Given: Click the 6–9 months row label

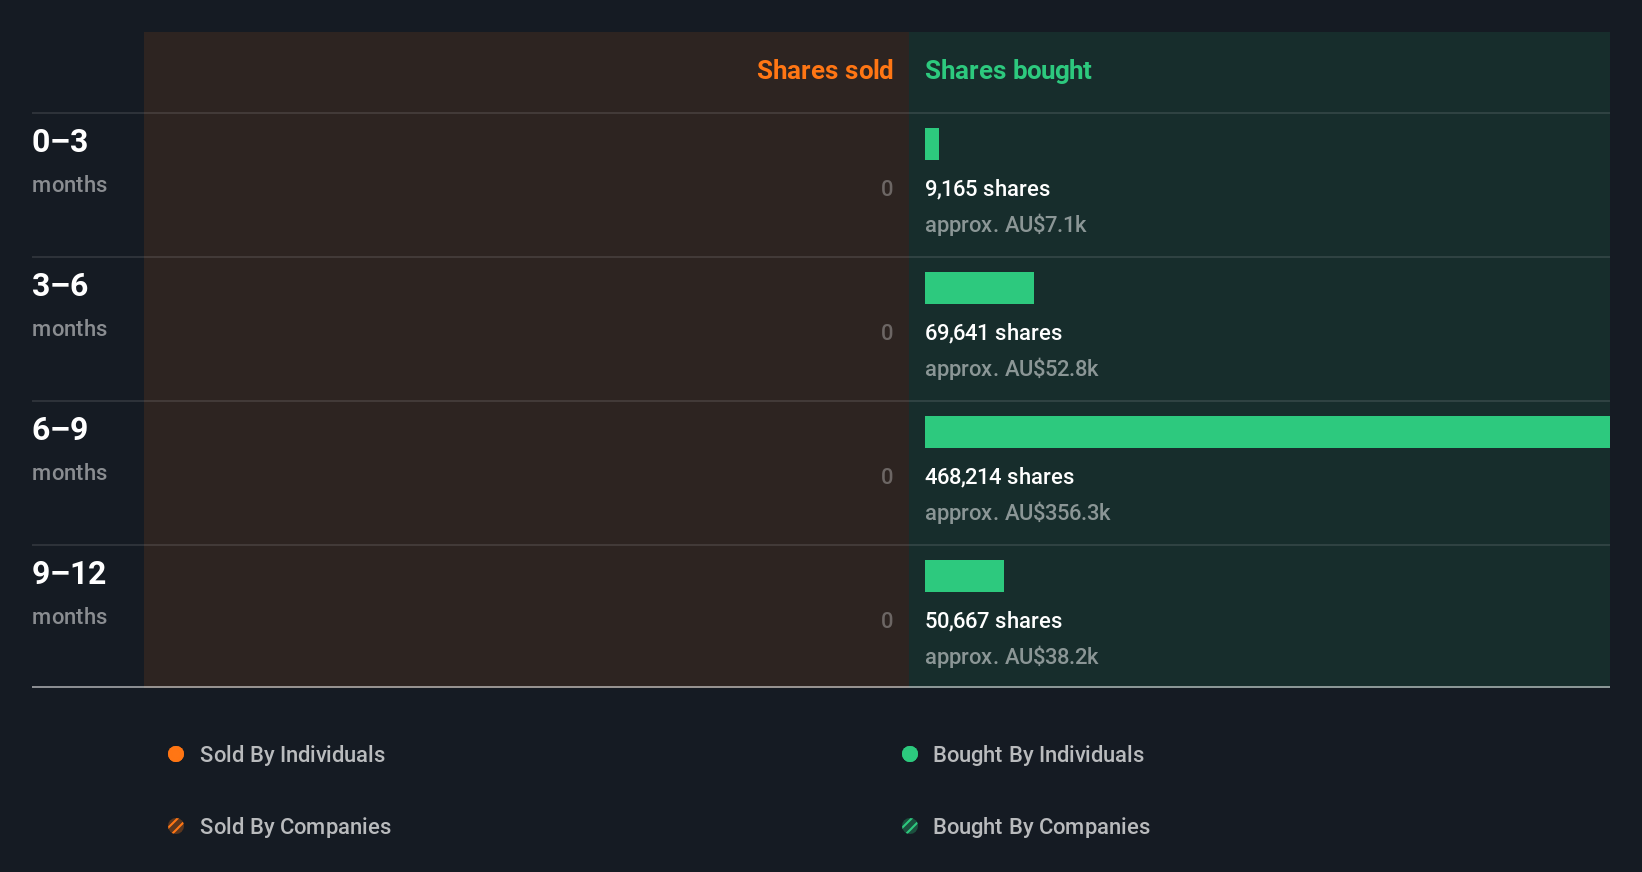Looking at the screenshot, I should pyautogui.click(x=69, y=449).
